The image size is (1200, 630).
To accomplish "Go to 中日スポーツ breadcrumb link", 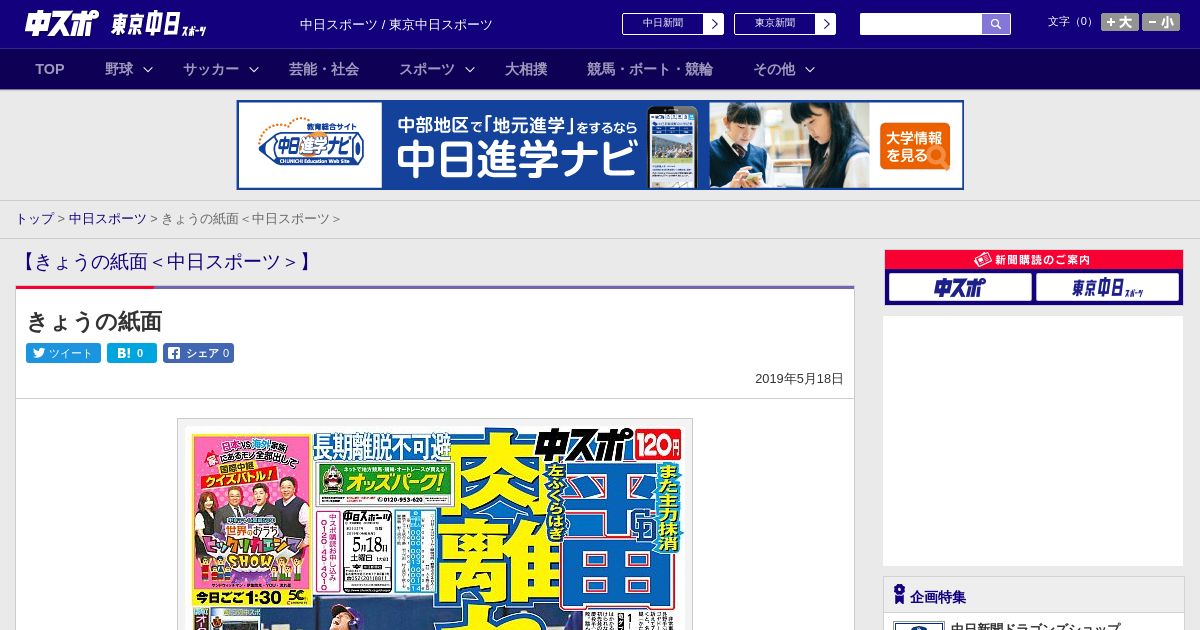I will (x=107, y=218).
